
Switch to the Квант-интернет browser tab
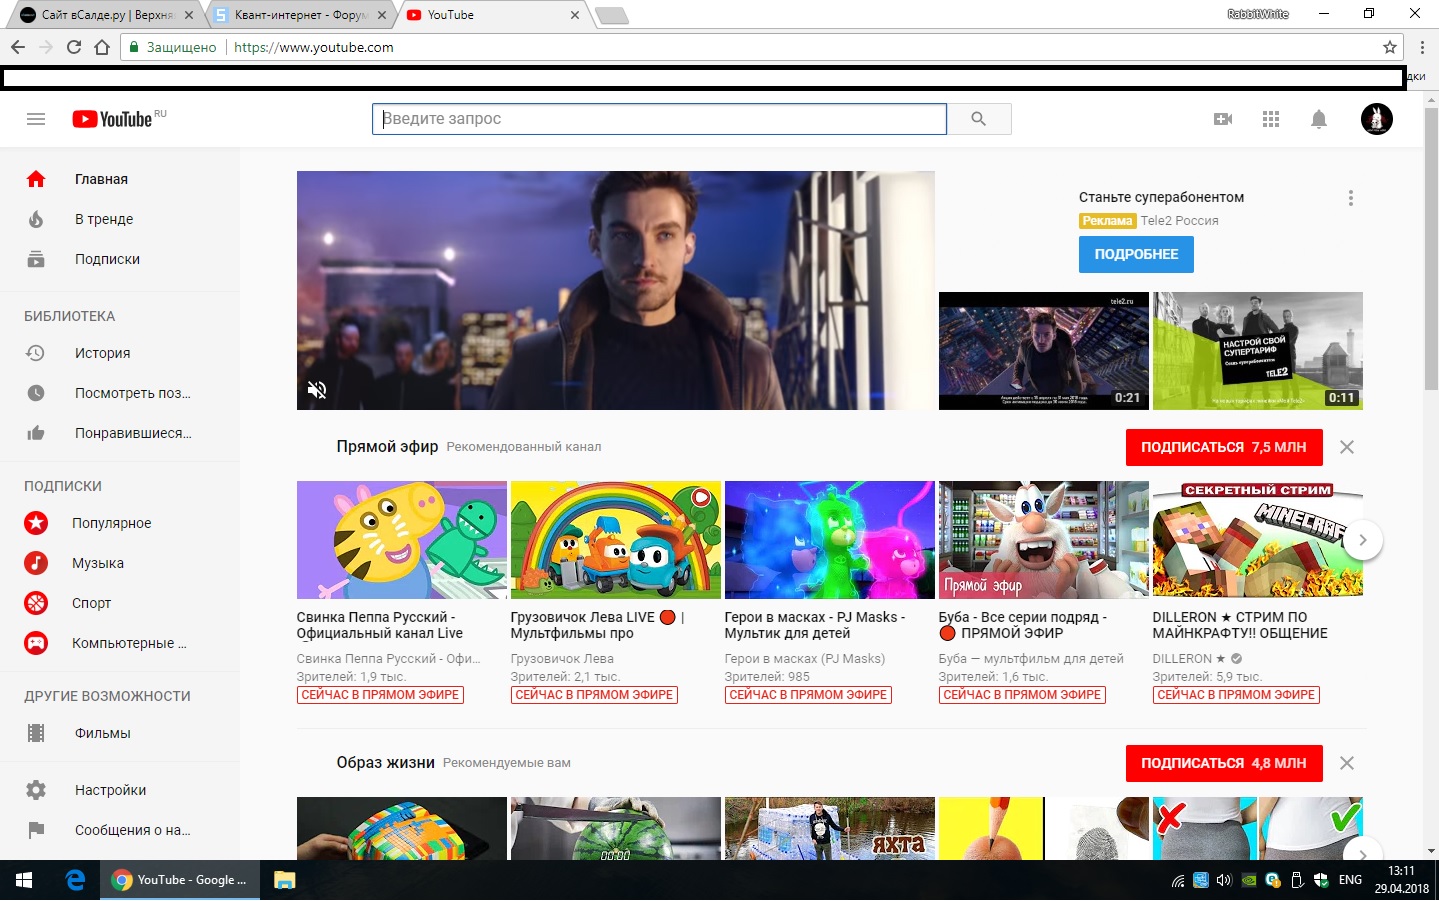click(x=299, y=15)
